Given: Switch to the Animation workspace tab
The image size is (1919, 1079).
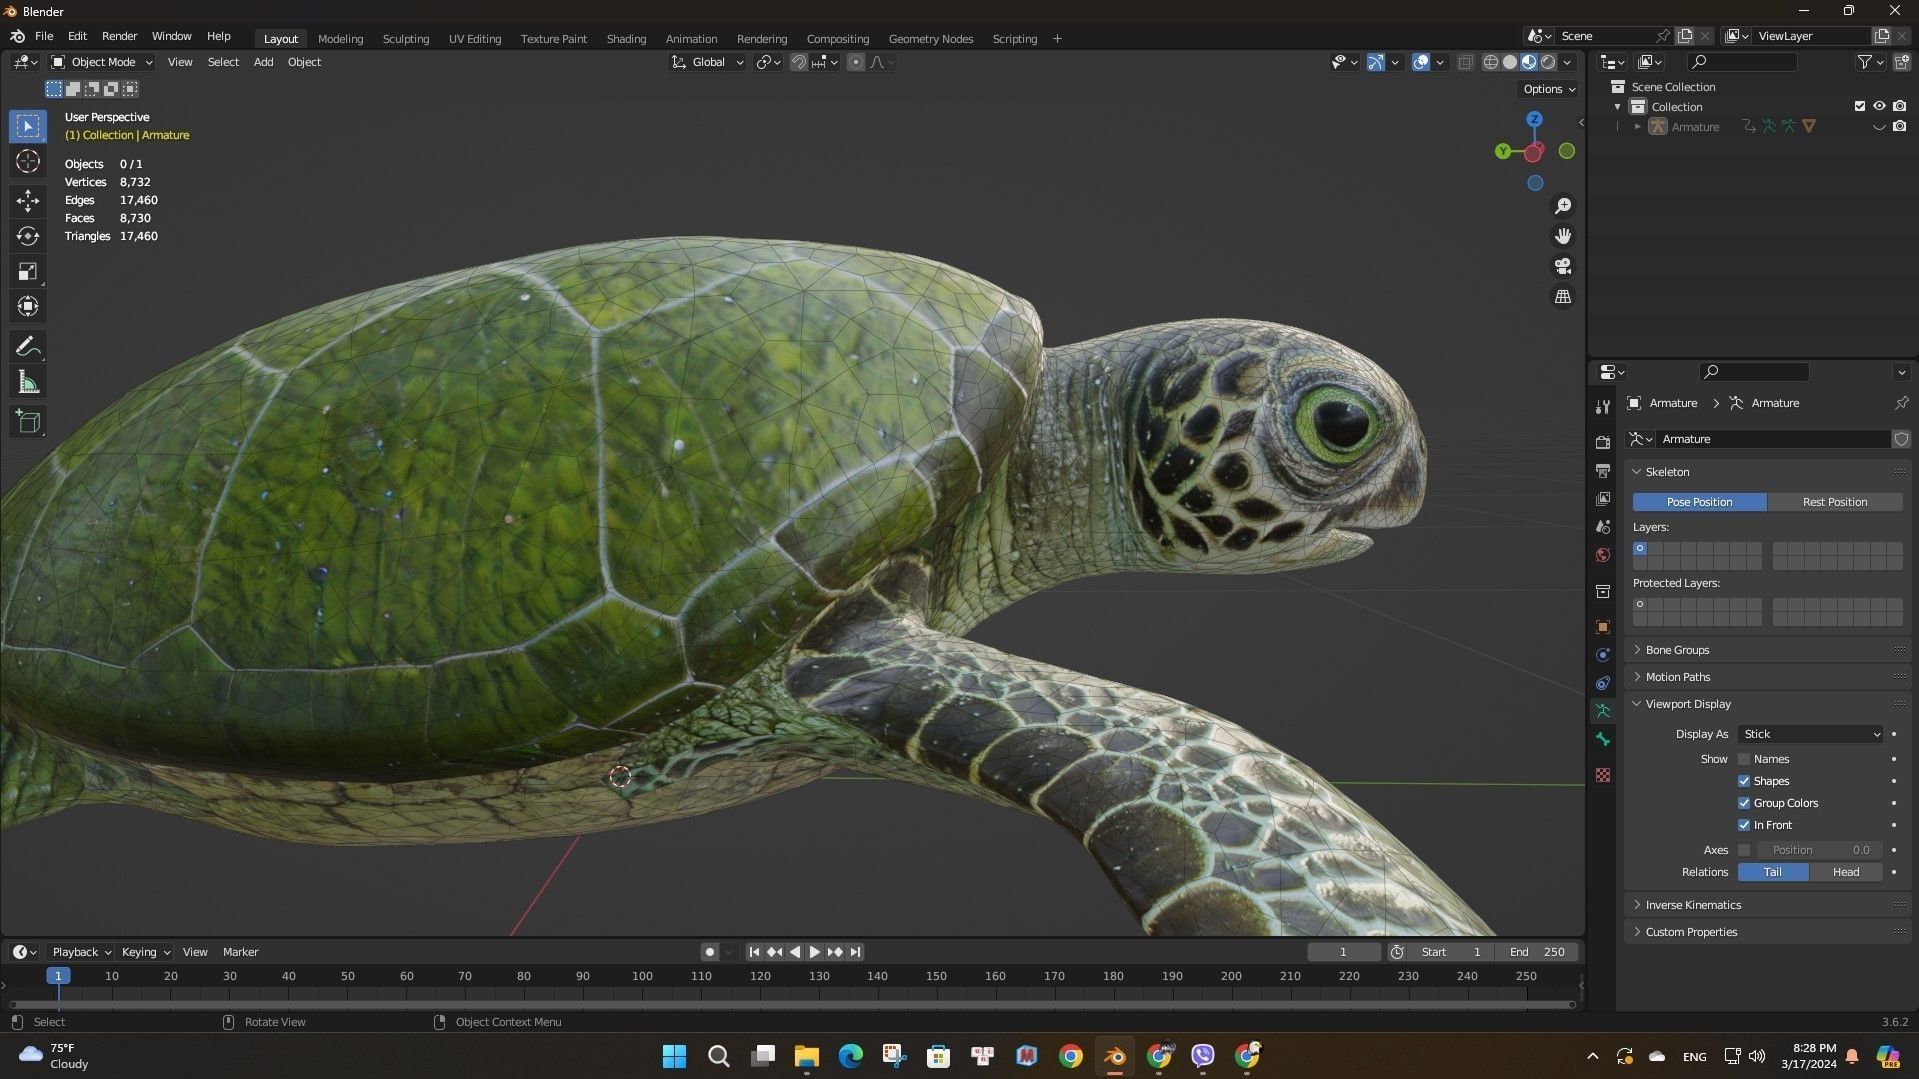Looking at the screenshot, I should point(691,39).
